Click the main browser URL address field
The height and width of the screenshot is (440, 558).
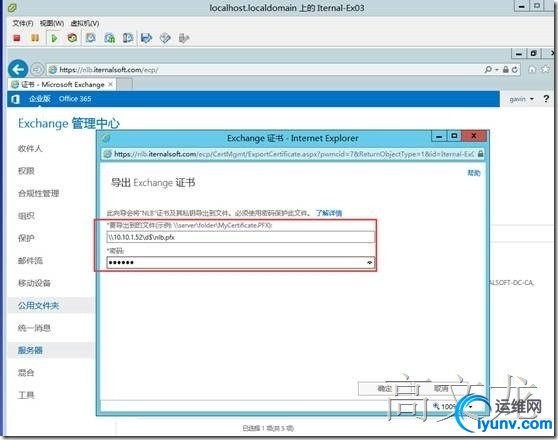coord(265,70)
